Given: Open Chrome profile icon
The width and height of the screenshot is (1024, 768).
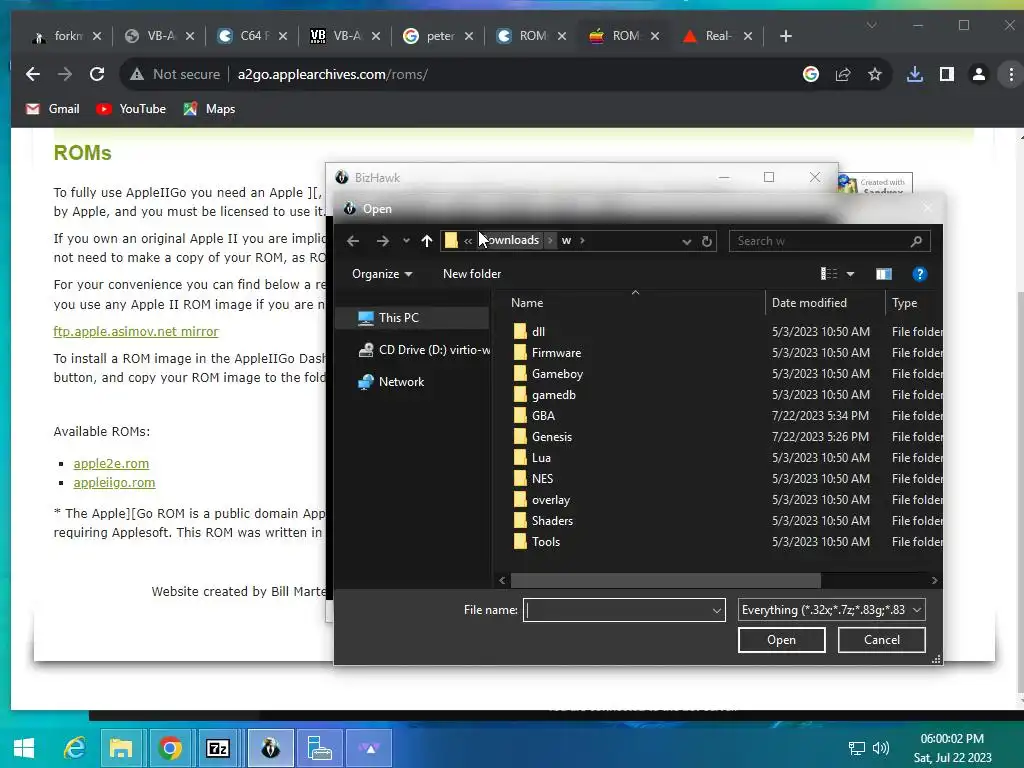Looking at the screenshot, I should pos(978,74).
